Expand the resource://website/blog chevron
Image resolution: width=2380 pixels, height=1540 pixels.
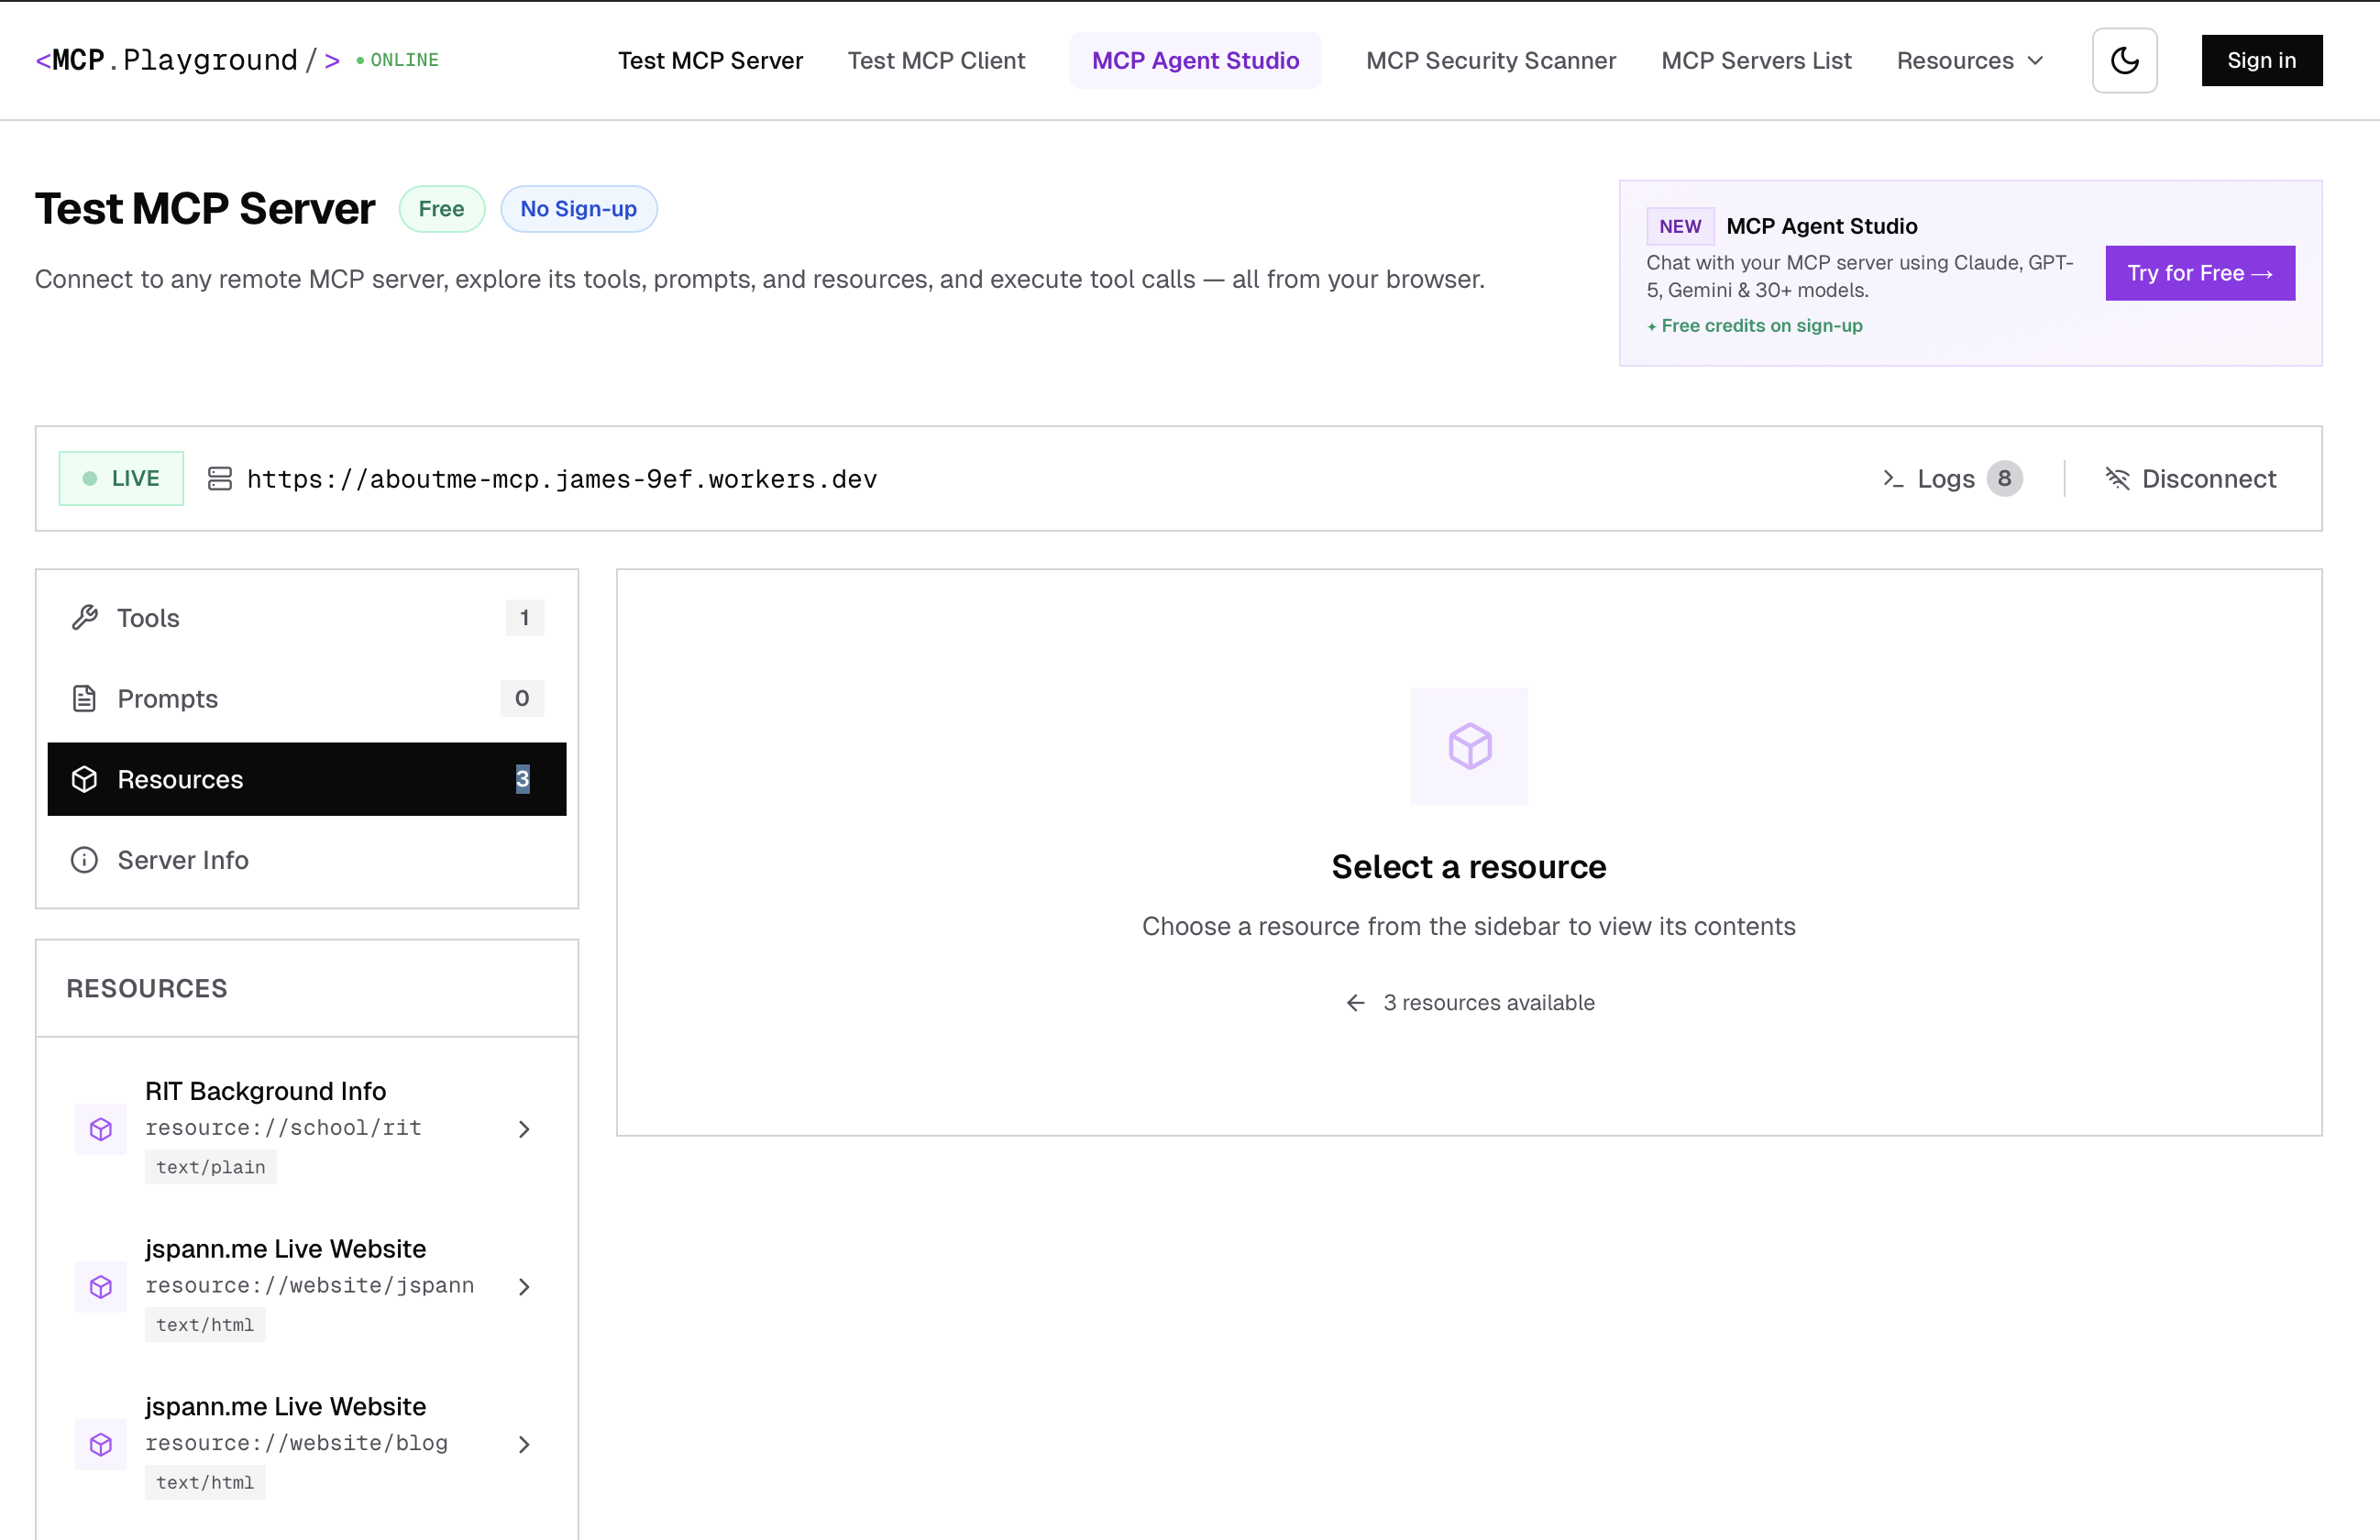(x=524, y=1444)
